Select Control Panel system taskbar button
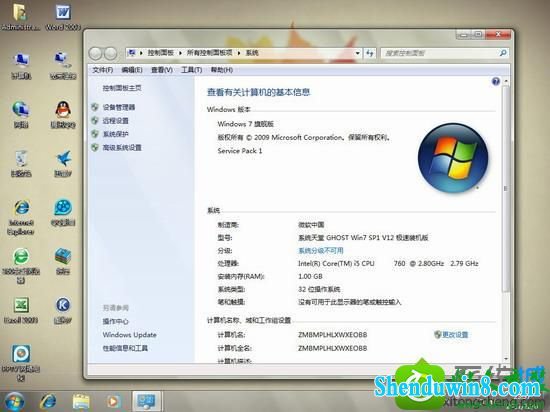Image resolution: width=550 pixels, height=412 pixels. pos(146,401)
